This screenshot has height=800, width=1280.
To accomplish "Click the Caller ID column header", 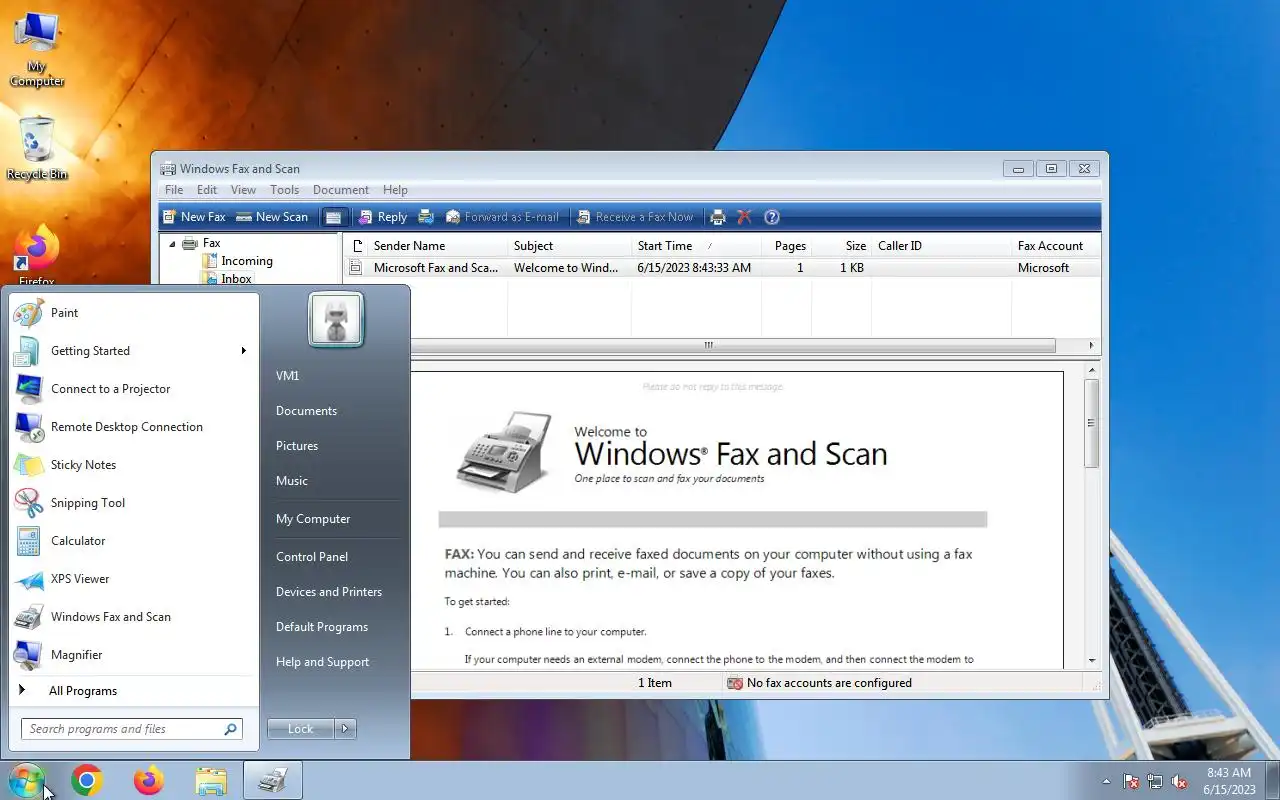I will click(x=940, y=246).
